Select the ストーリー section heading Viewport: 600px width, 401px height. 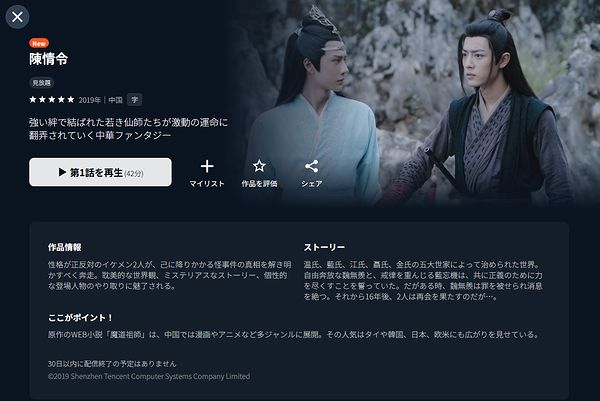324,248
